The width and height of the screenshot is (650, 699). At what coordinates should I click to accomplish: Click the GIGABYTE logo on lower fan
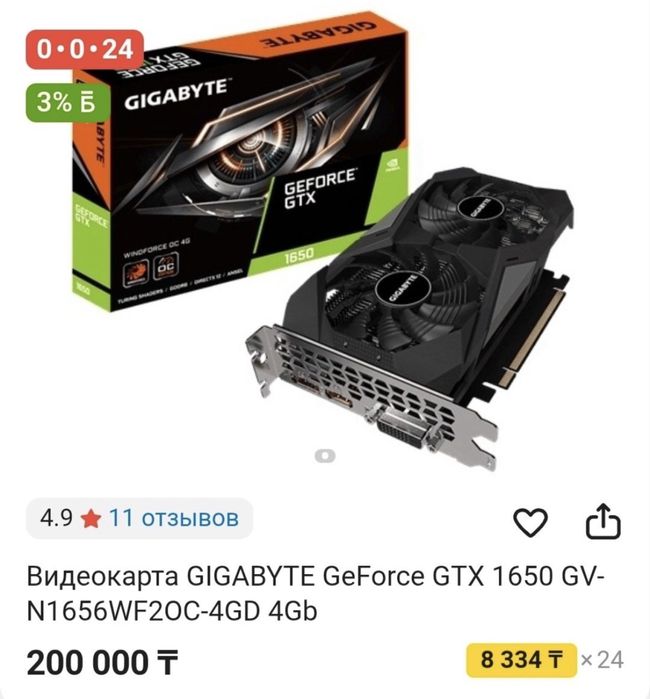403,288
